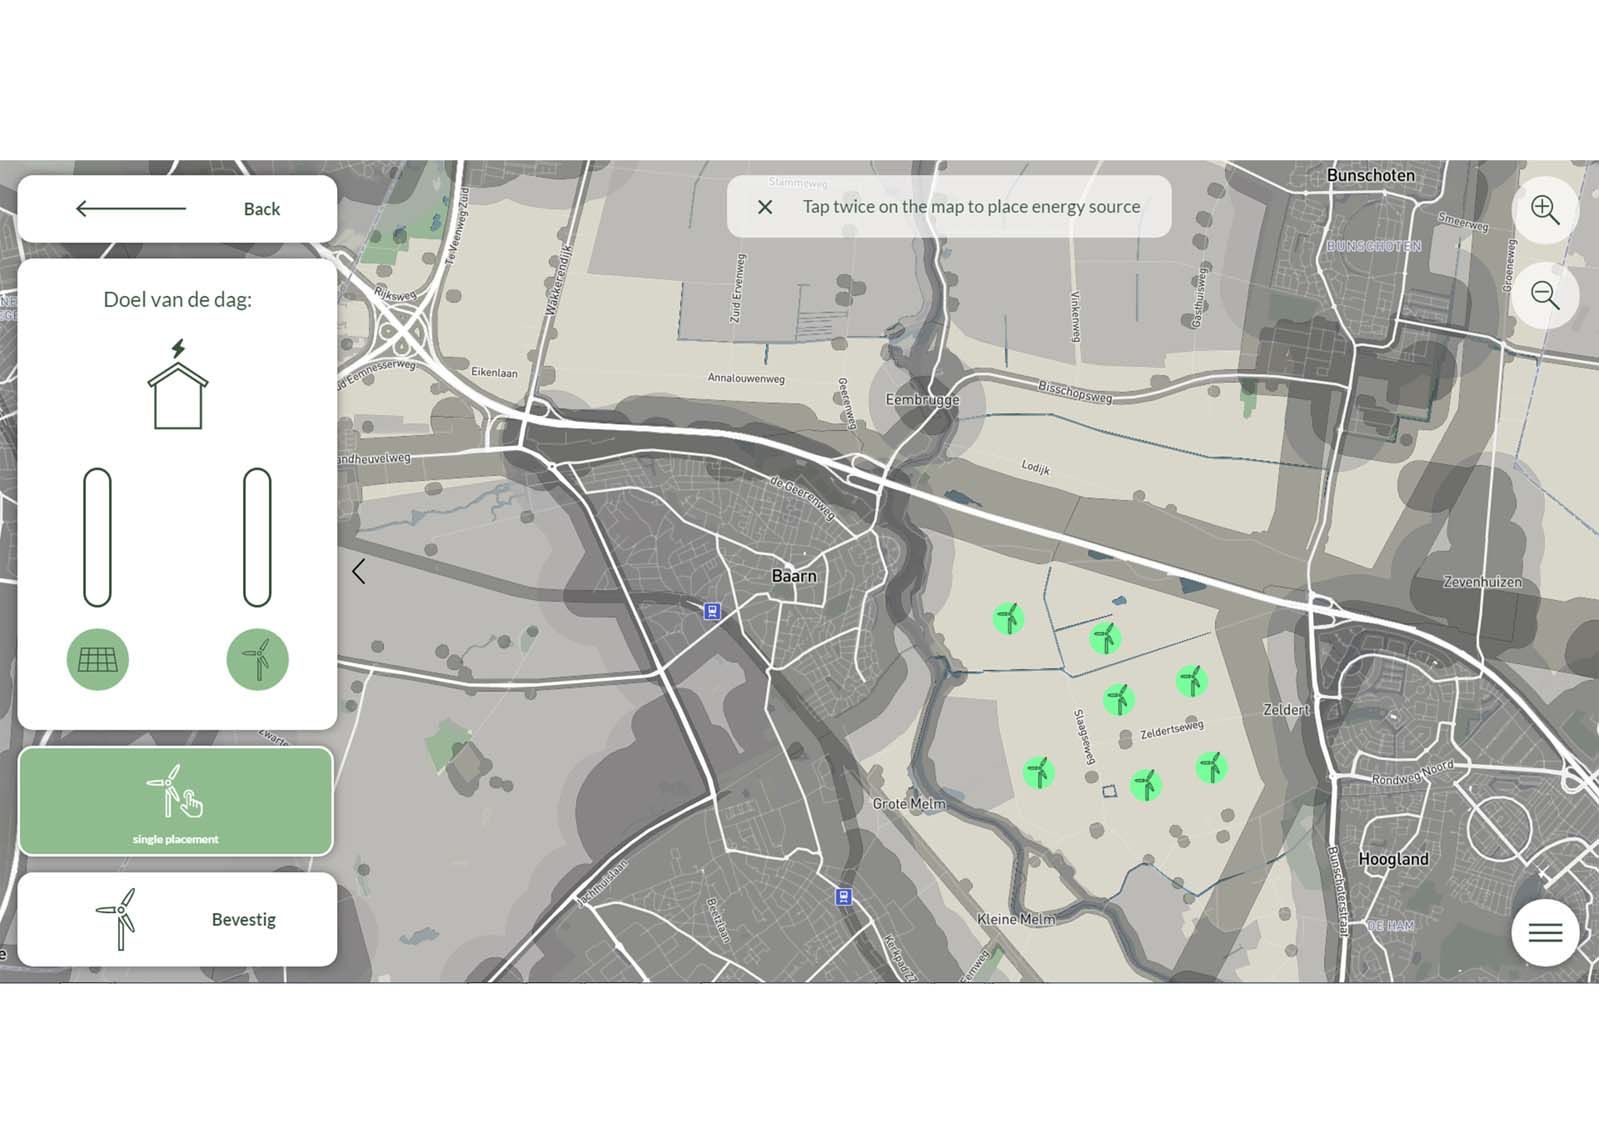The width and height of the screenshot is (1599, 1131).
Task: Select the northwesternmost wind turbine marker
Action: click(x=1008, y=619)
